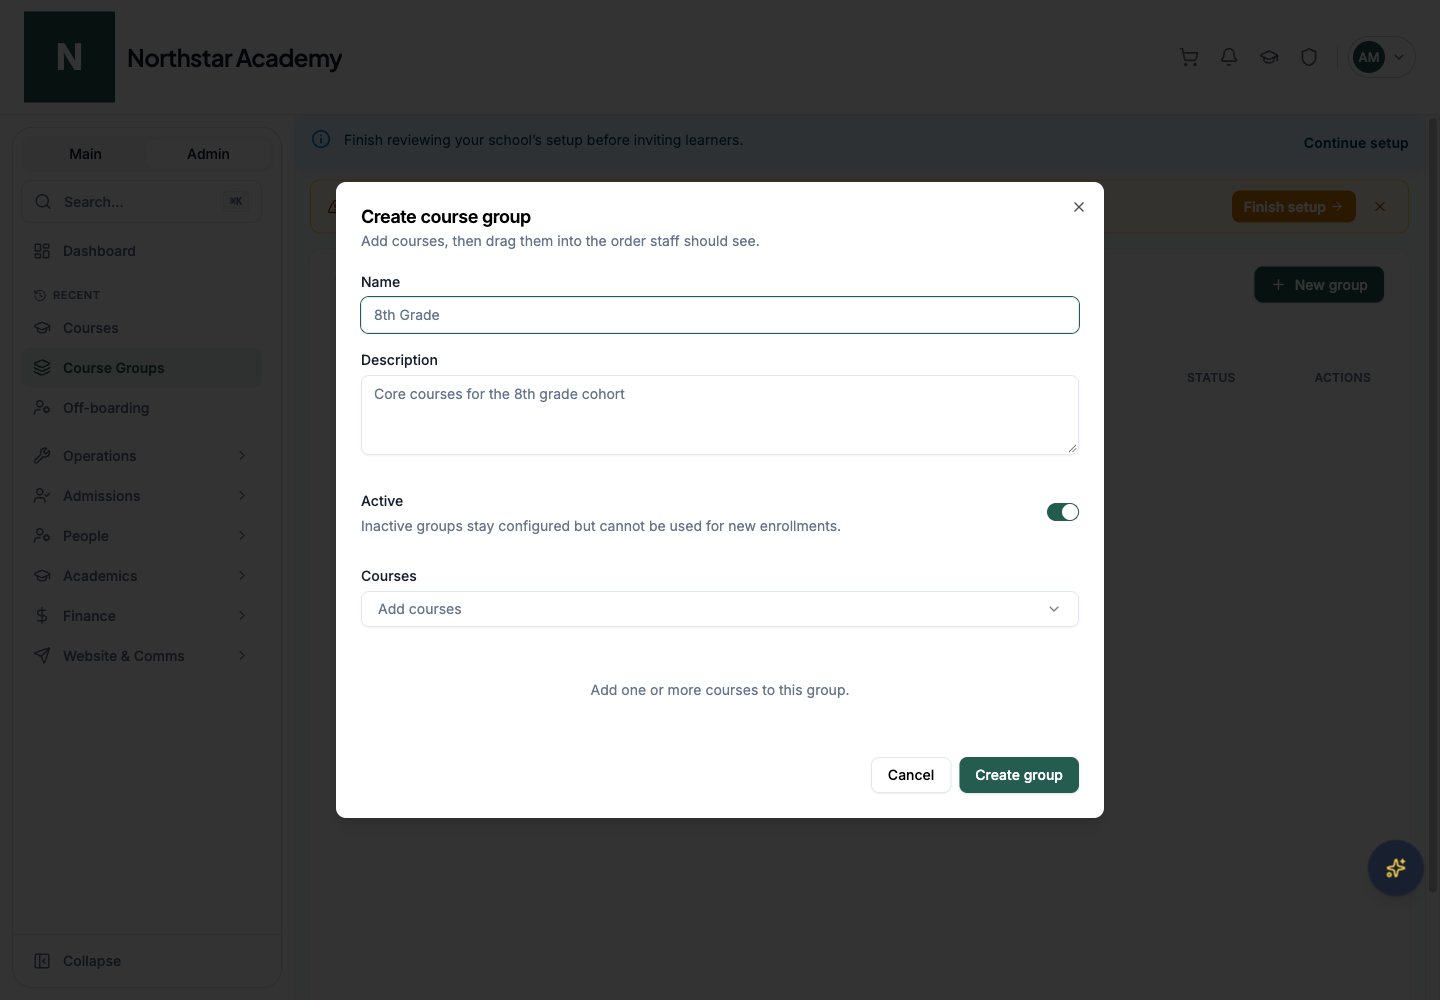Image resolution: width=1440 pixels, height=1000 pixels.
Task: Switch to the Admin sidebar tab
Action: pyautogui.click(x=208, y=154)
